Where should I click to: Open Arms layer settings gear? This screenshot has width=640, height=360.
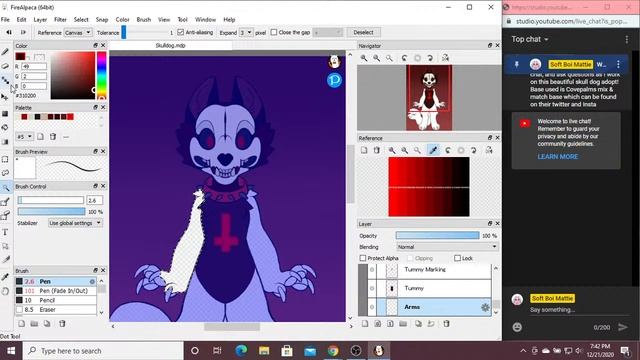(x=485, y=307)
